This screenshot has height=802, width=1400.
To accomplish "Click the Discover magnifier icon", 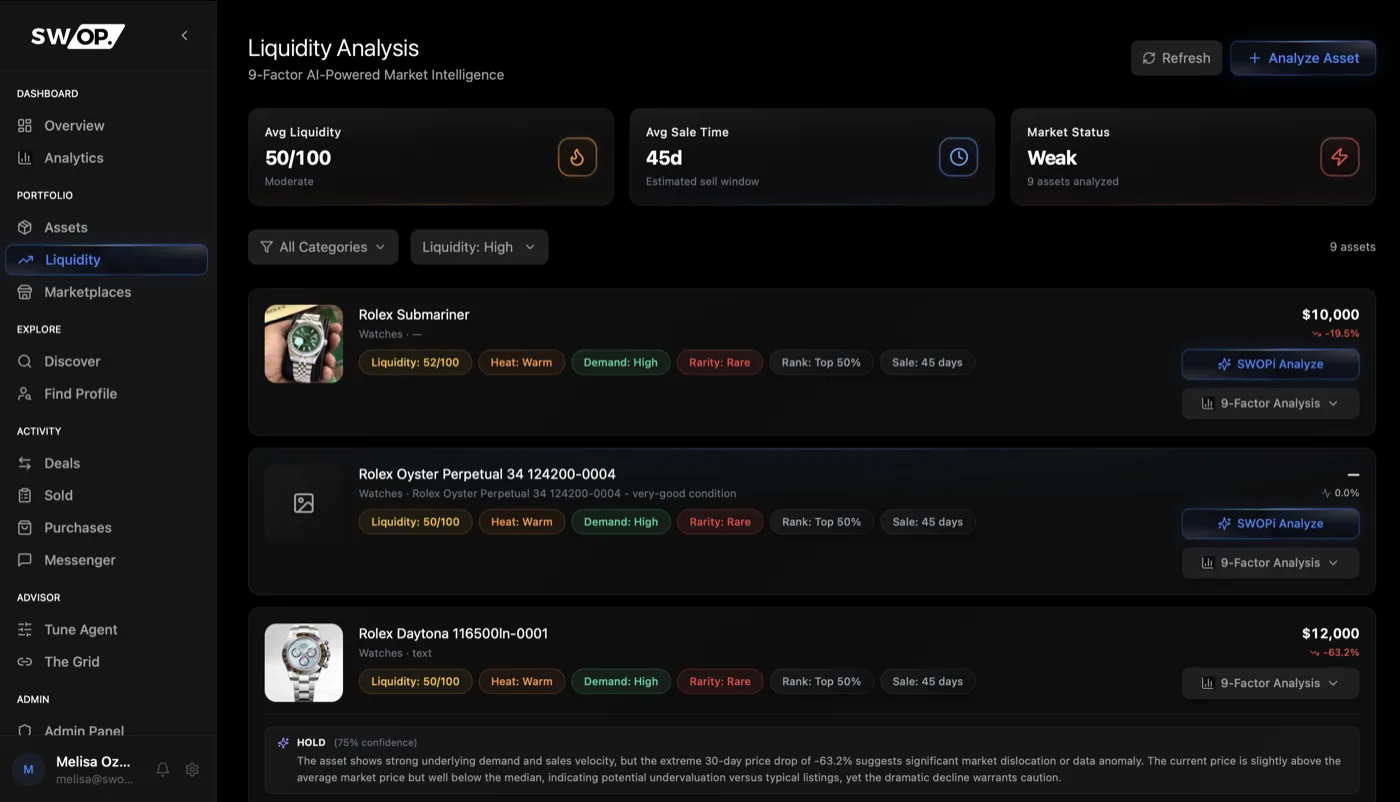I will click(x=25, y=362).
